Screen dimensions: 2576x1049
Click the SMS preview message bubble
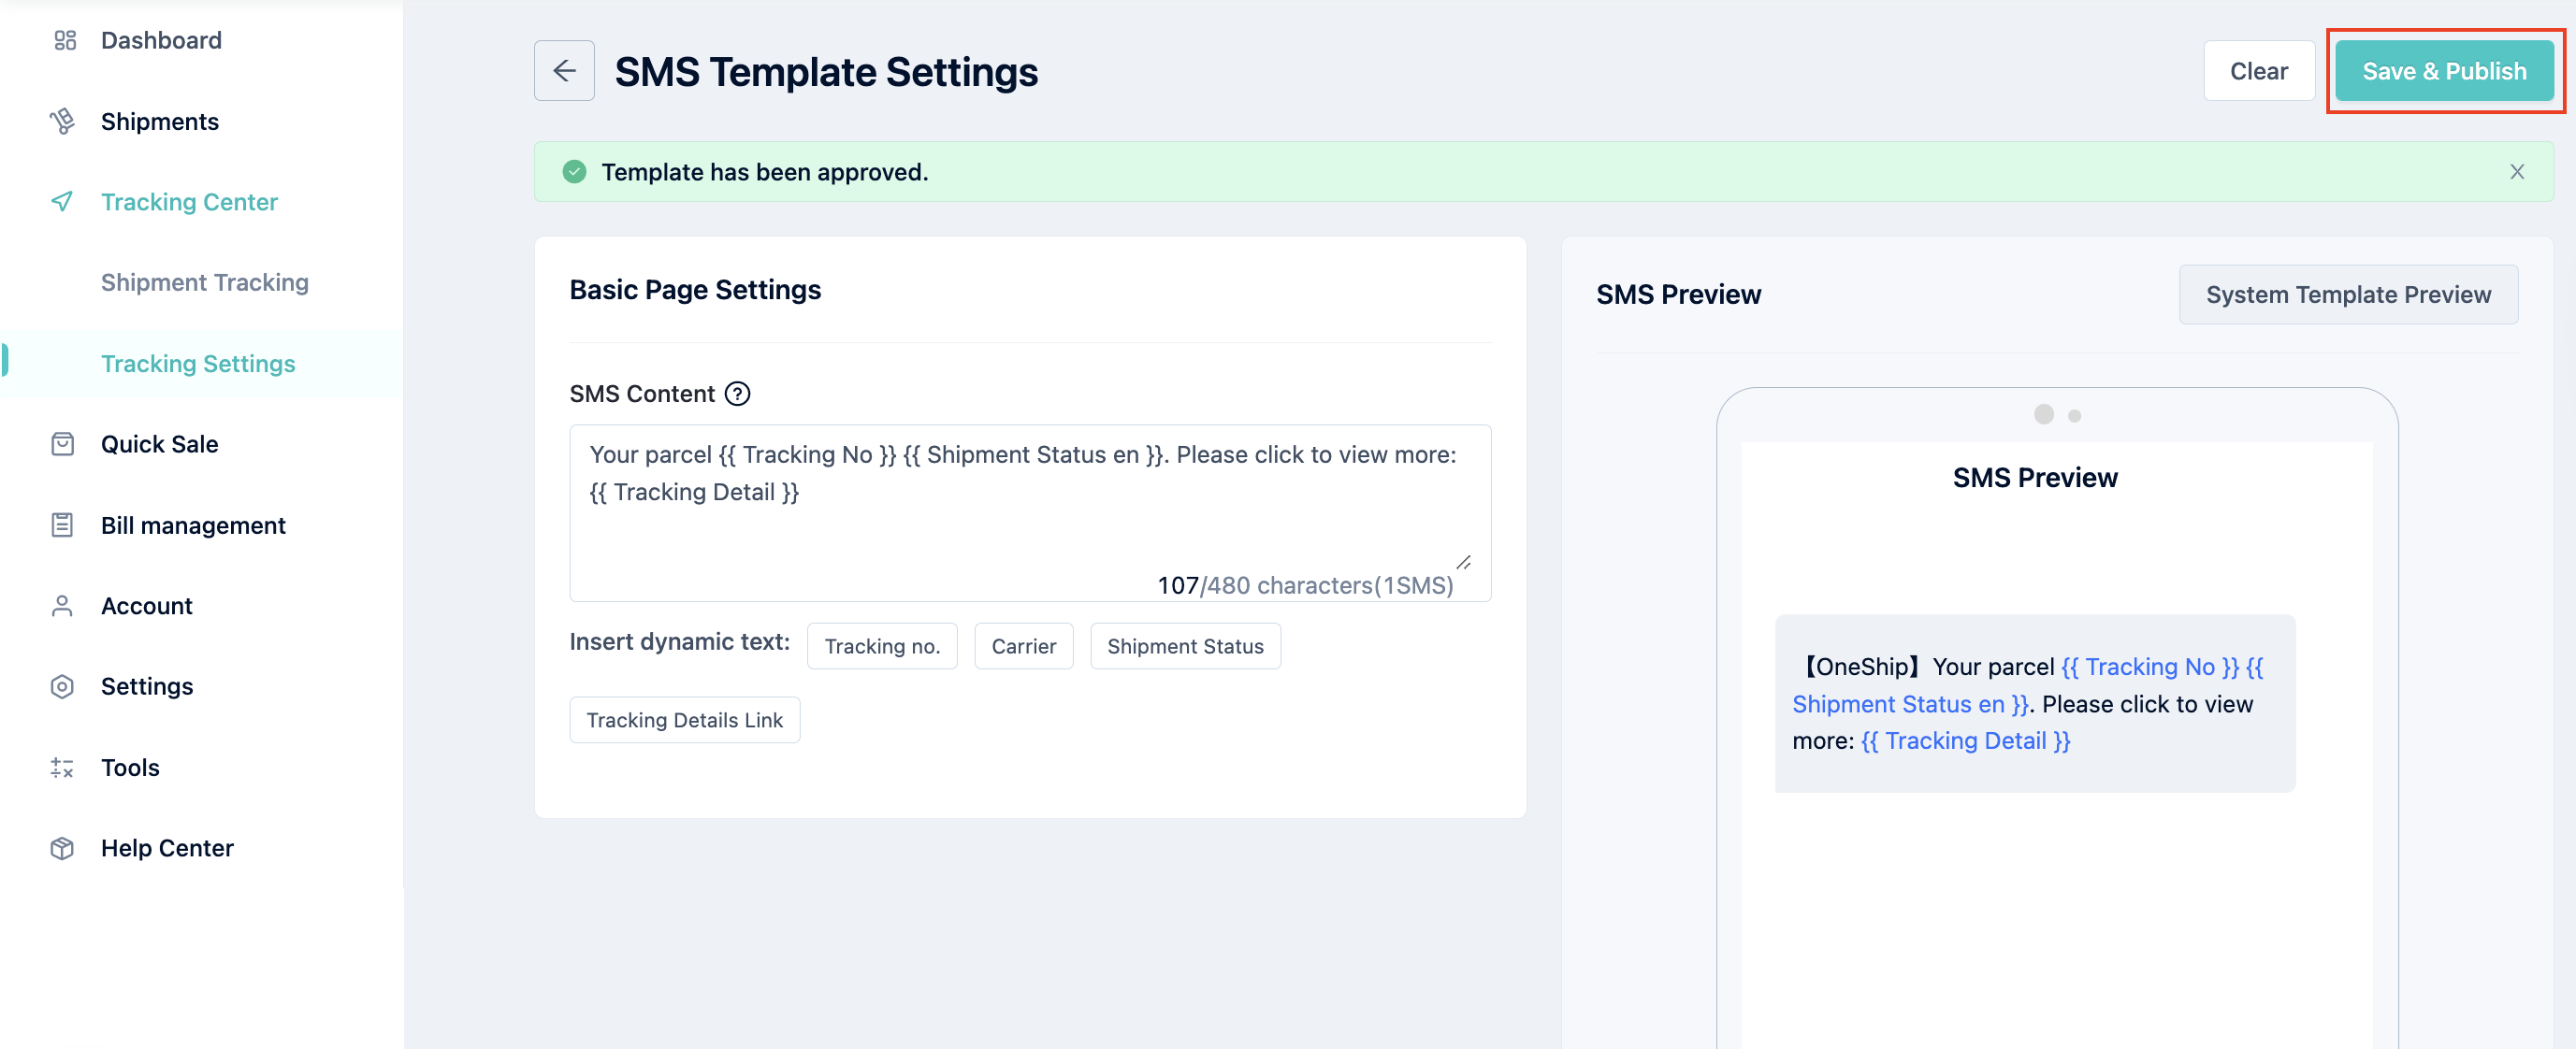(2035, 703)
